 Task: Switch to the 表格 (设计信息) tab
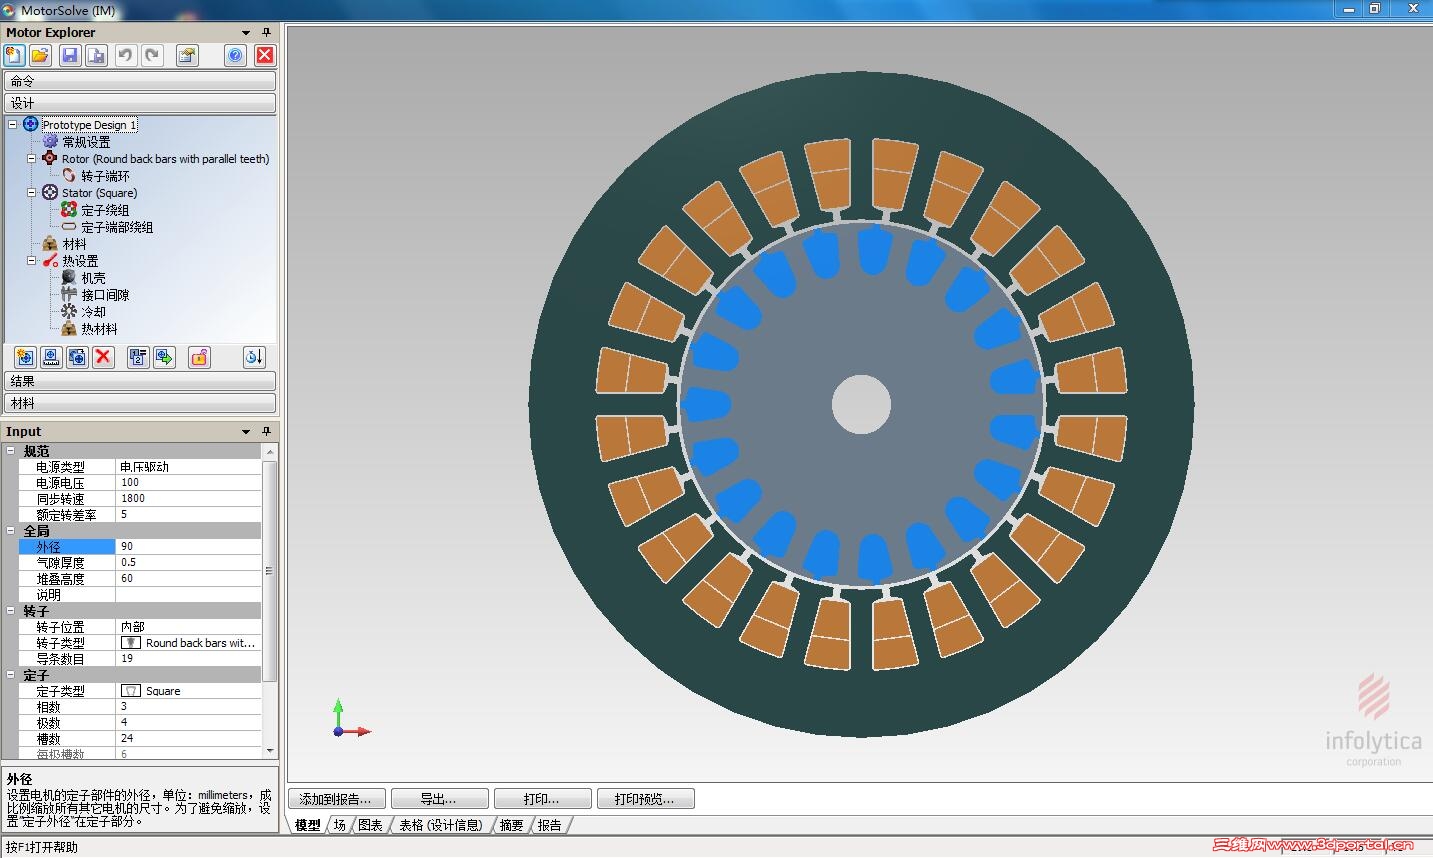tap(441, 825)
